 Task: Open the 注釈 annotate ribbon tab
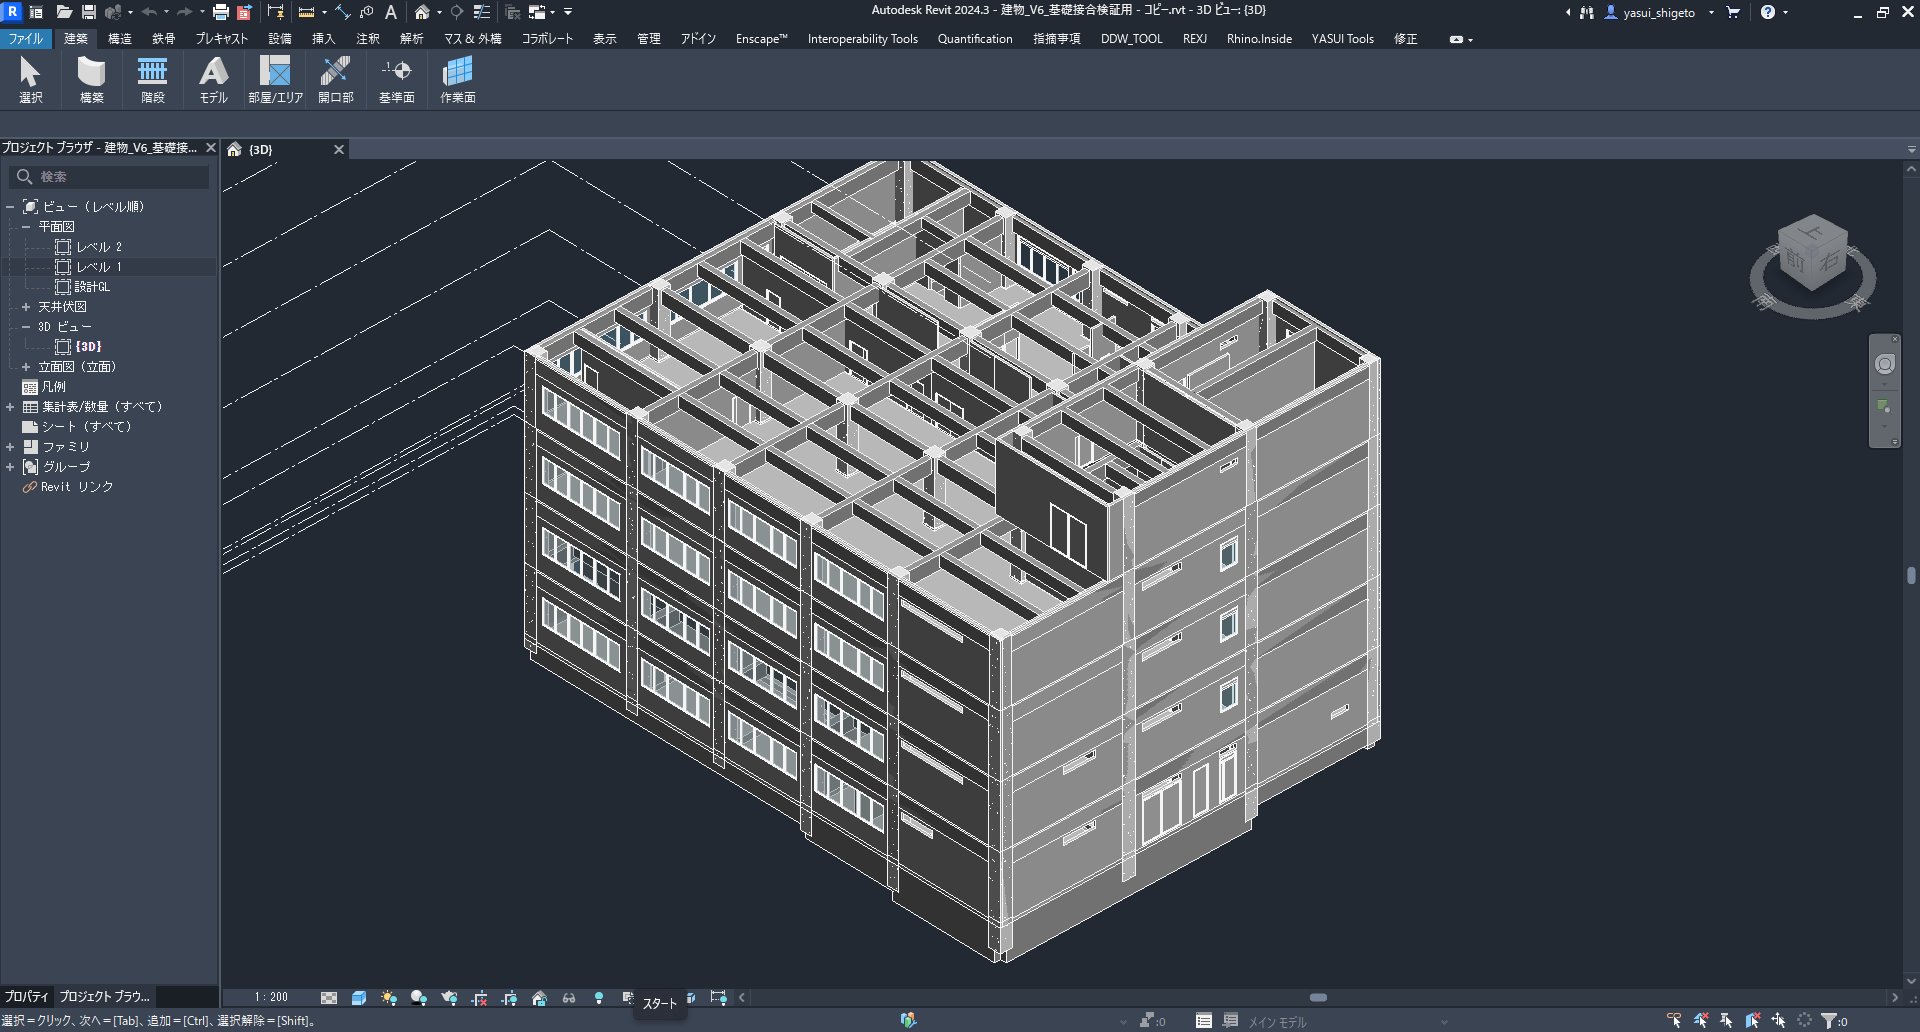tap(368, 39)
